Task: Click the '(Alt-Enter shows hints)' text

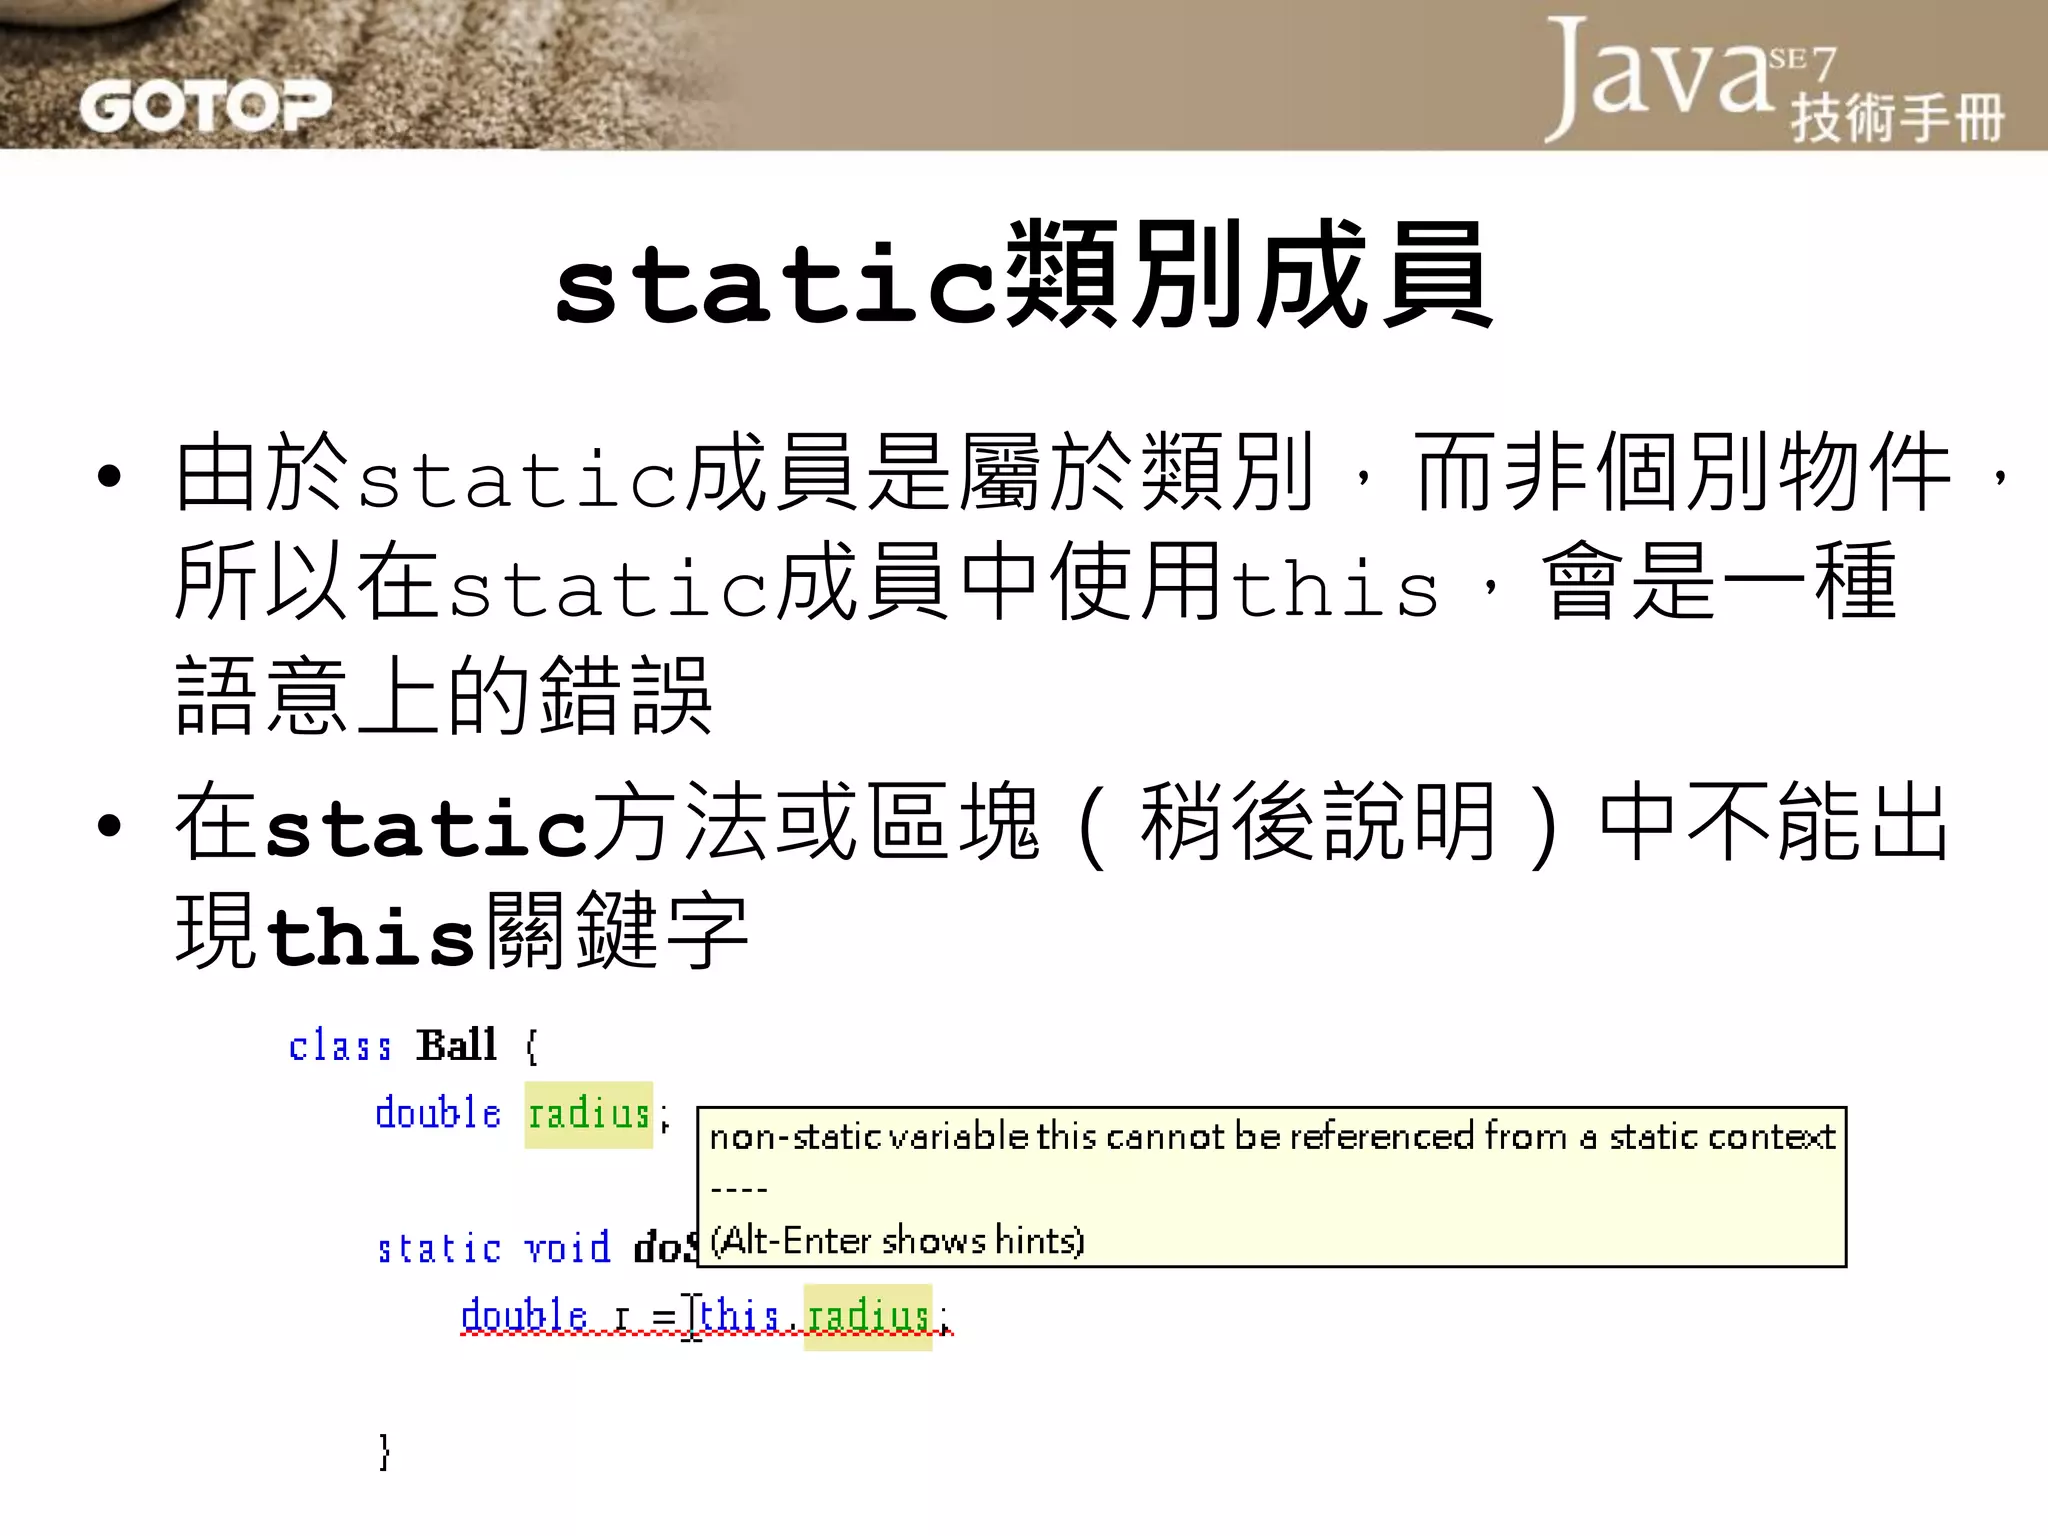Action: (897, 1241)
